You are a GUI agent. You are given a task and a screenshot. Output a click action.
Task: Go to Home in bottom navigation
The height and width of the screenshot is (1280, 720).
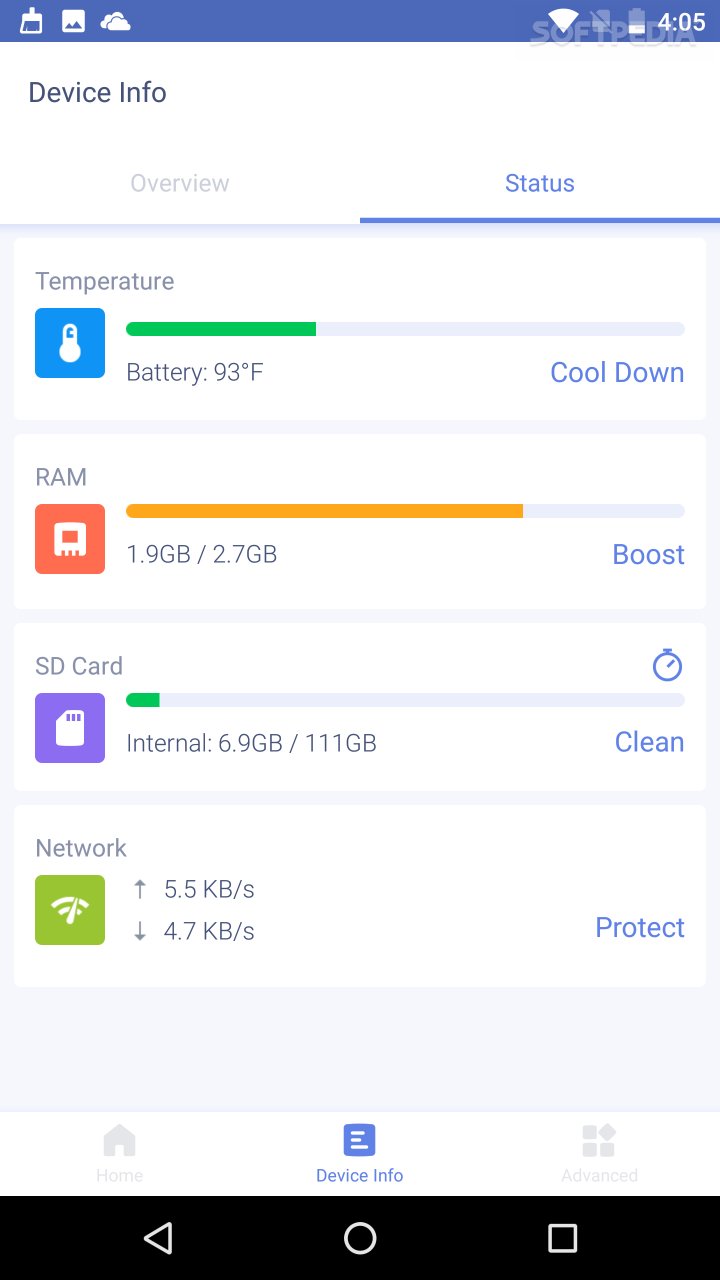pos(119,1153)
